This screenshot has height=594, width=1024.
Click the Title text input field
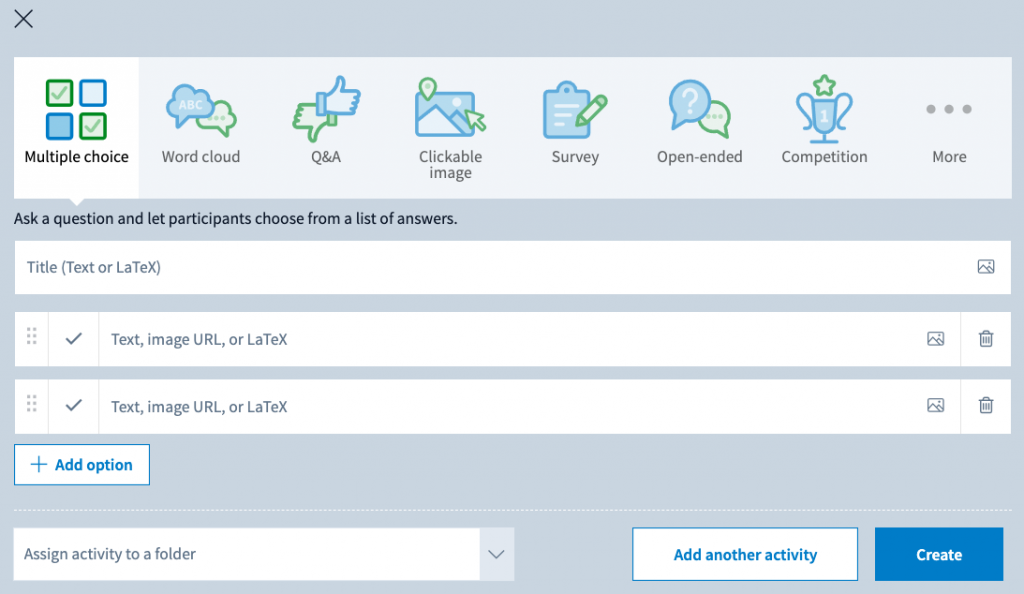pos(490,267)
